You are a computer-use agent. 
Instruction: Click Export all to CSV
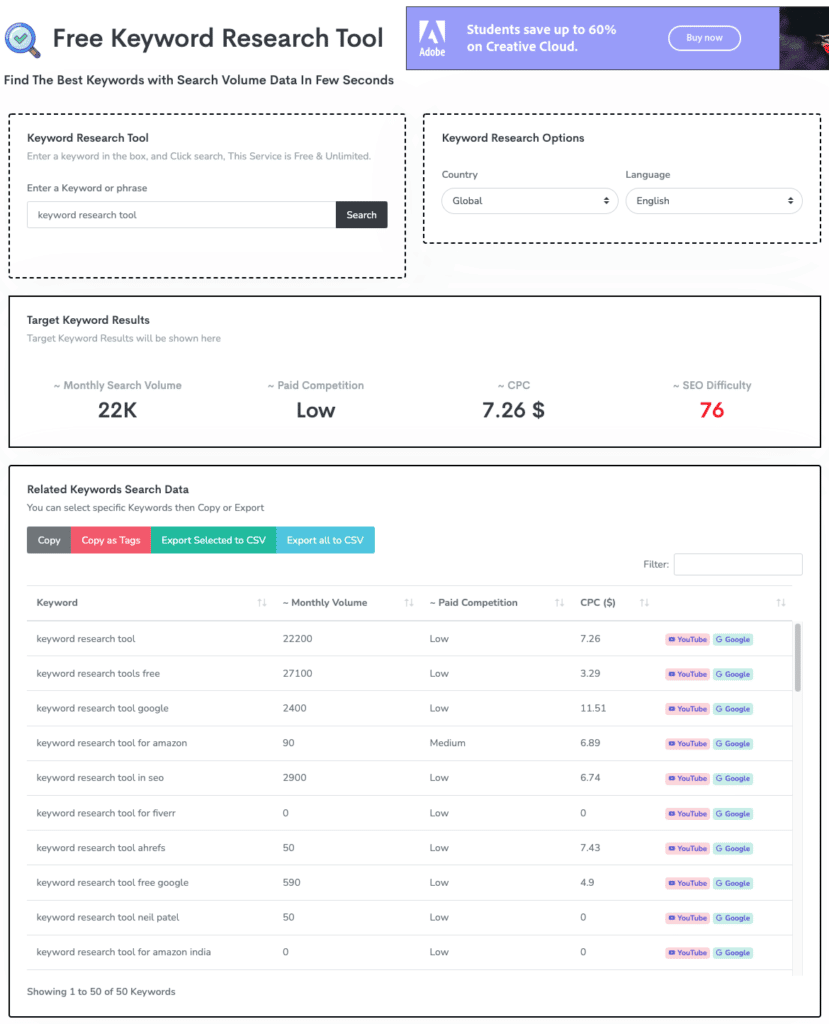(x=325, y=540)
